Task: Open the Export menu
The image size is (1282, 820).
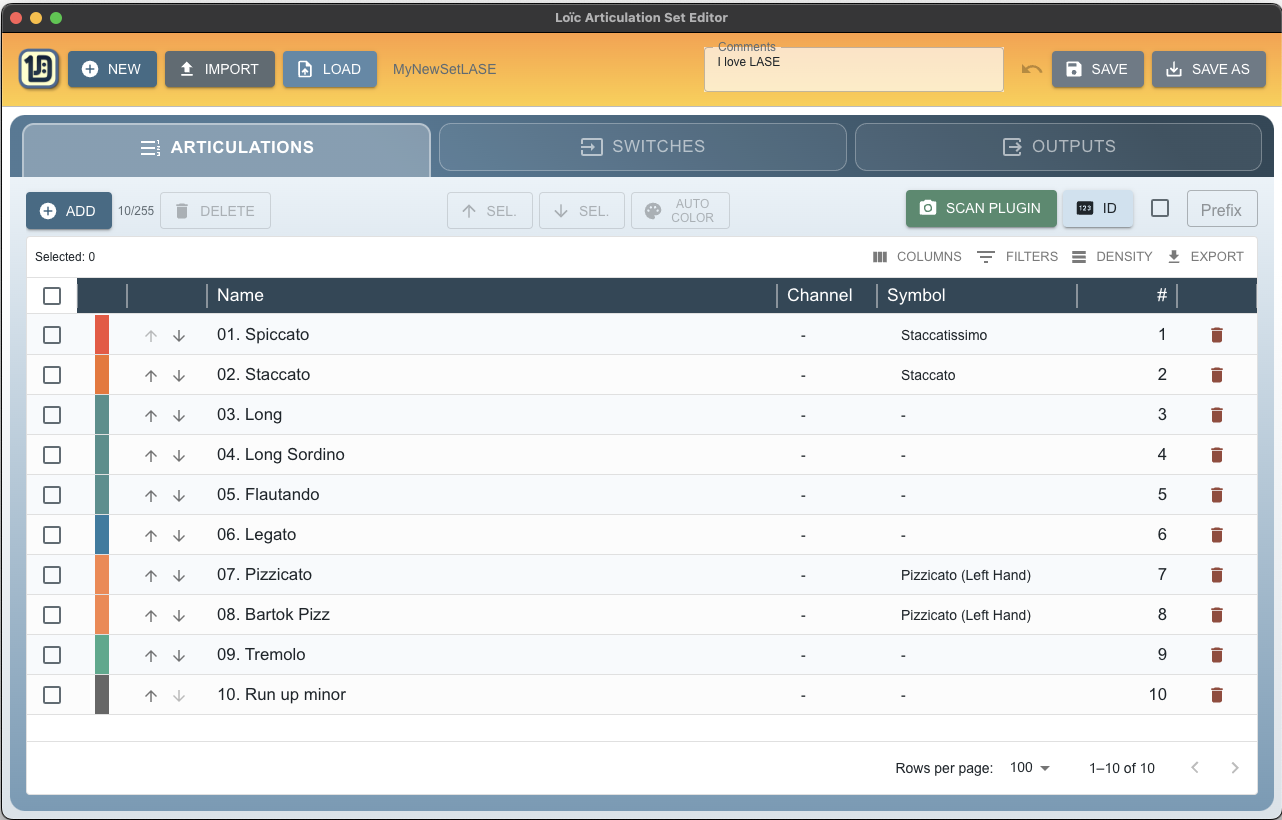Action: [1205, 257]
